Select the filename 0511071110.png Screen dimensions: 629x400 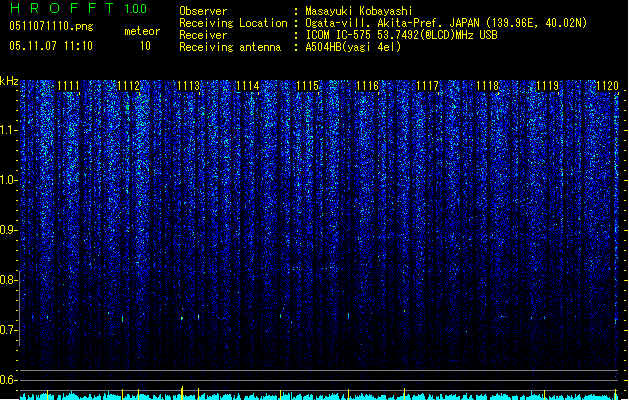(51, 26)
